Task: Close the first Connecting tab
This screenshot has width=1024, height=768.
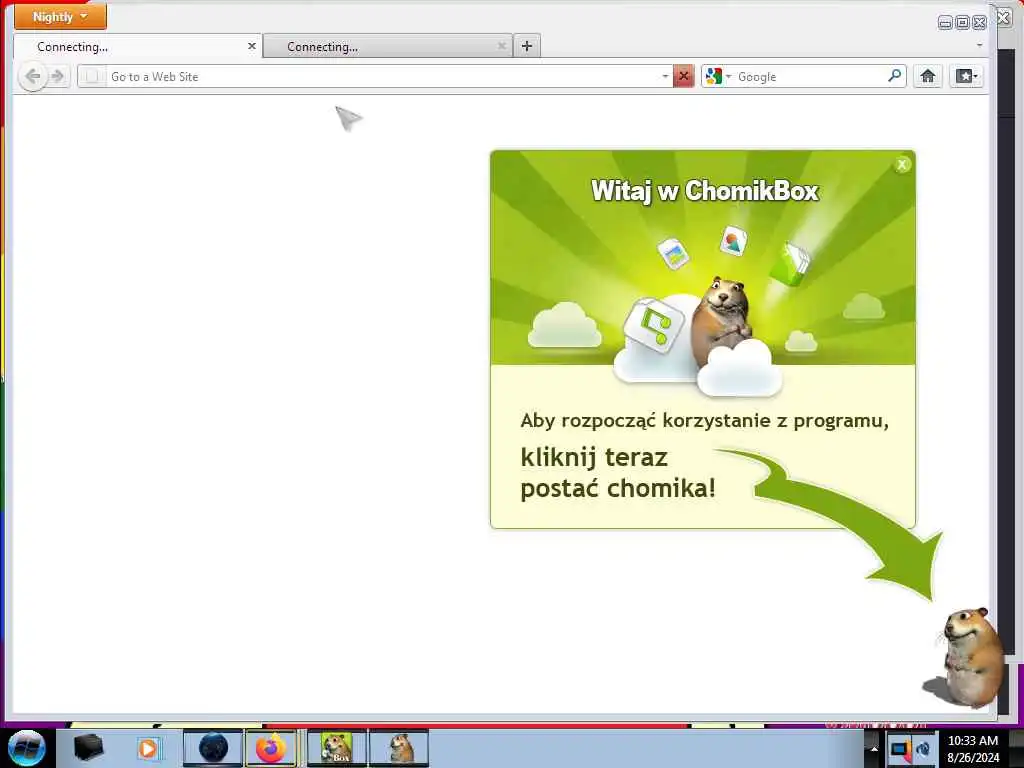Action: point(251,46)
